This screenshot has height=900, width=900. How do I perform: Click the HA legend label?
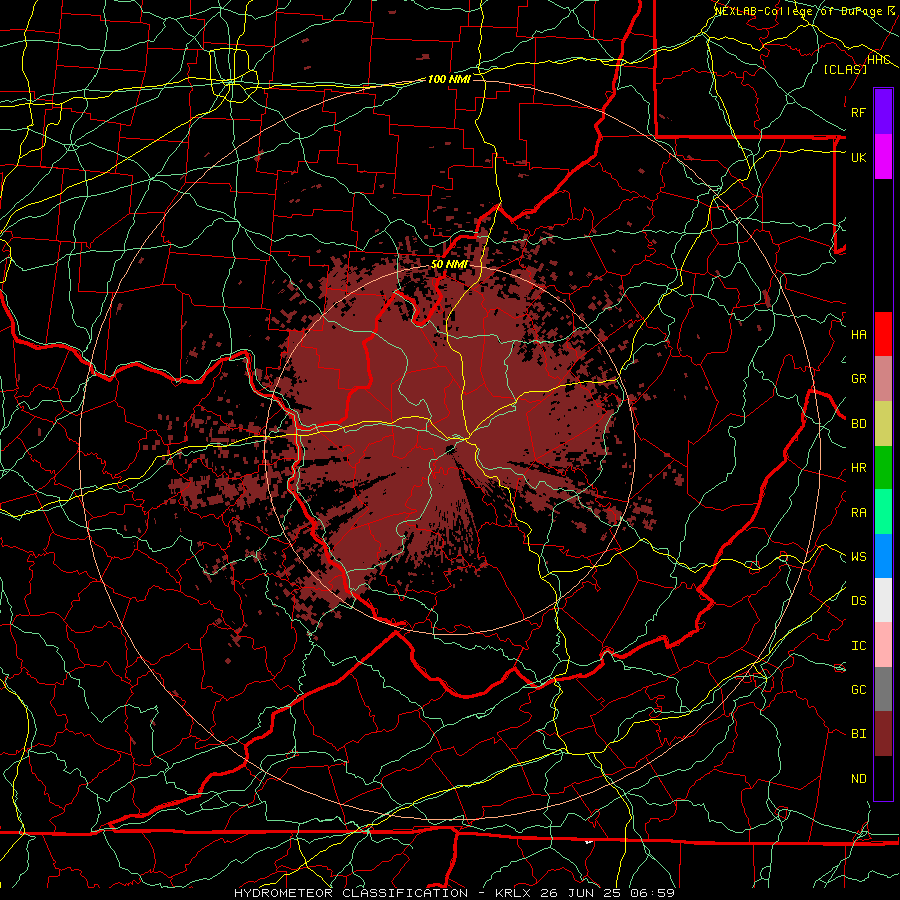[858, 334]
